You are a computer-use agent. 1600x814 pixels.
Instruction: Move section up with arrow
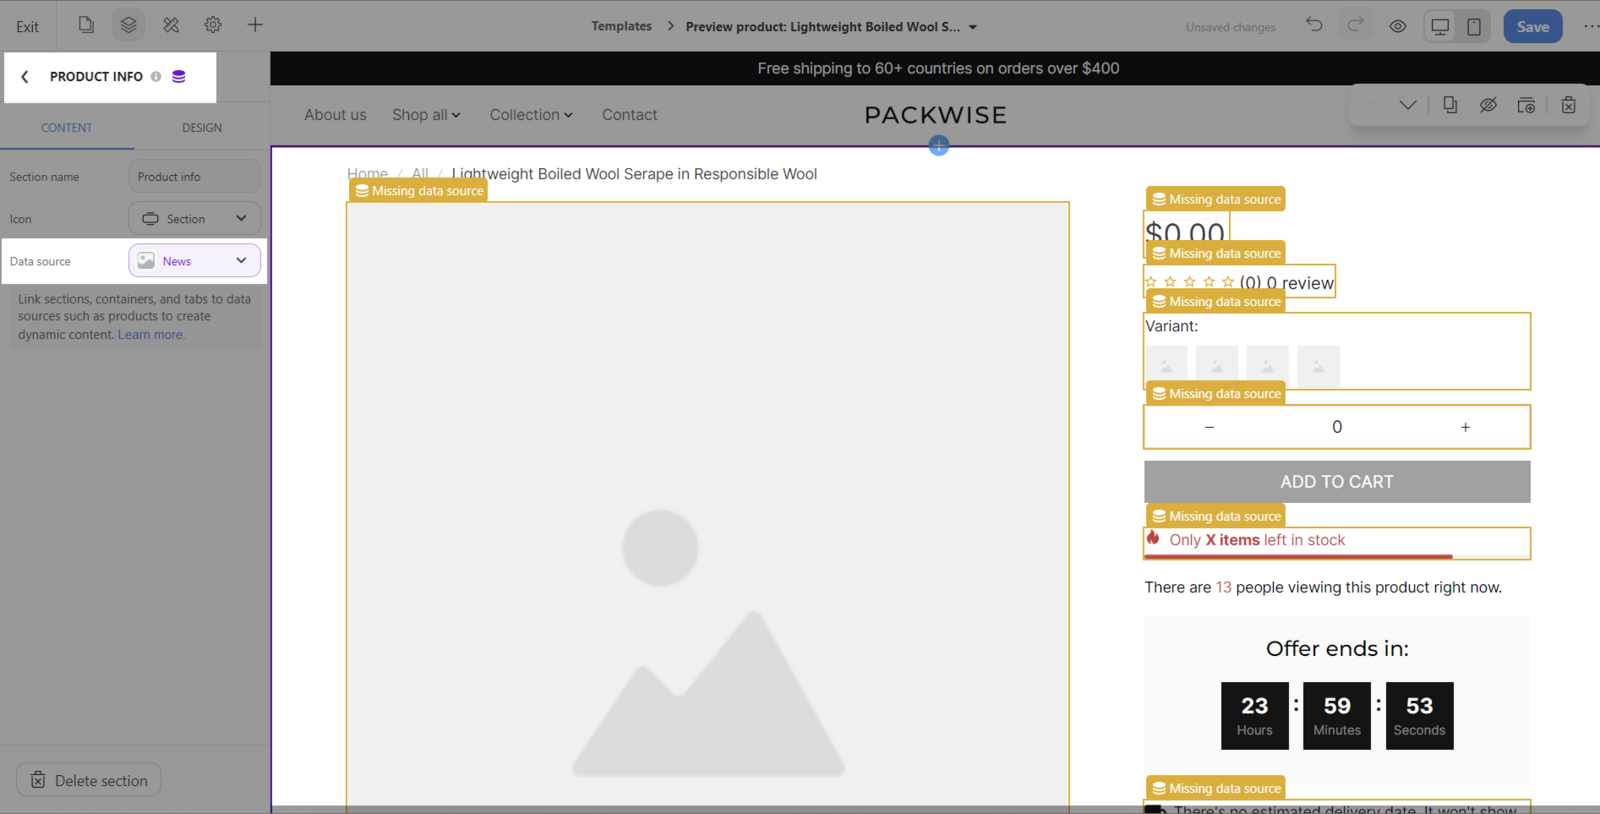coord(1370,105)
